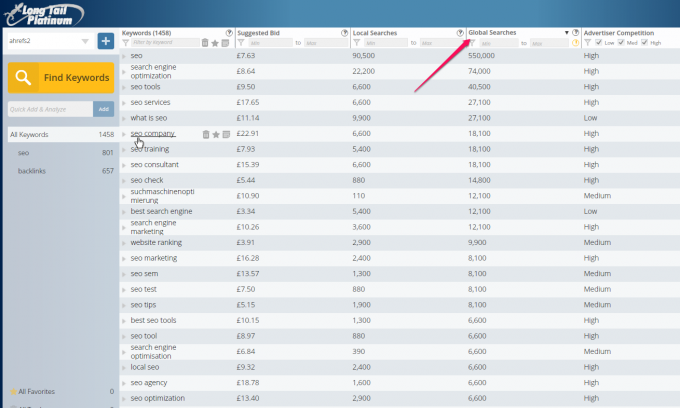Image resolution: width=680 pixels, height=408 pixels.
Task: Click the Global Searches sort arrow
Action: 566,33
